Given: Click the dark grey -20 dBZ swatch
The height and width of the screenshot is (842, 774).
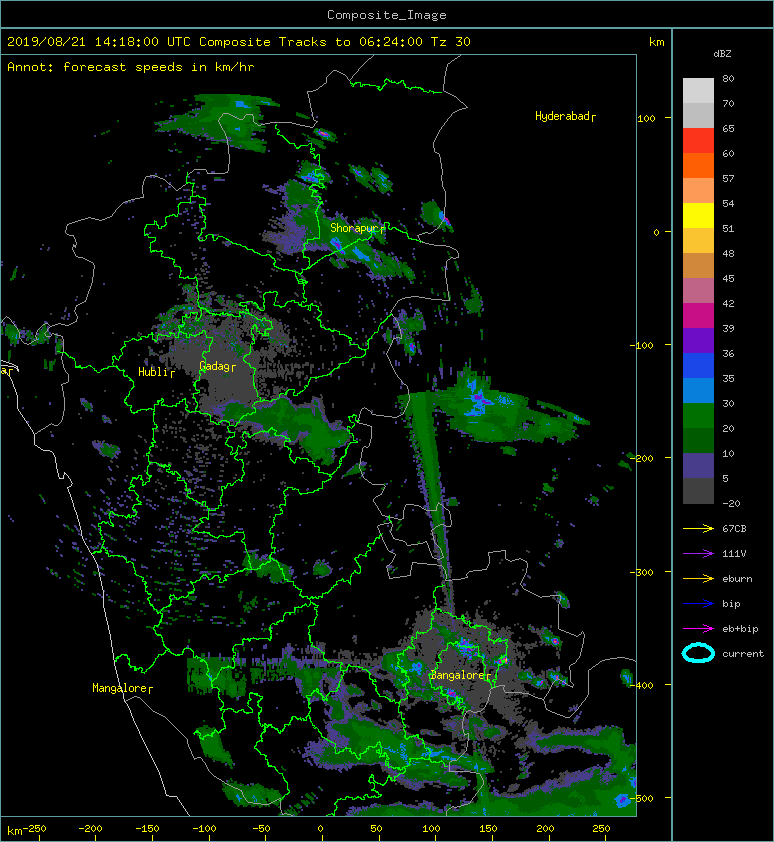Looking at the screenshot, I should tap(698, 491).
